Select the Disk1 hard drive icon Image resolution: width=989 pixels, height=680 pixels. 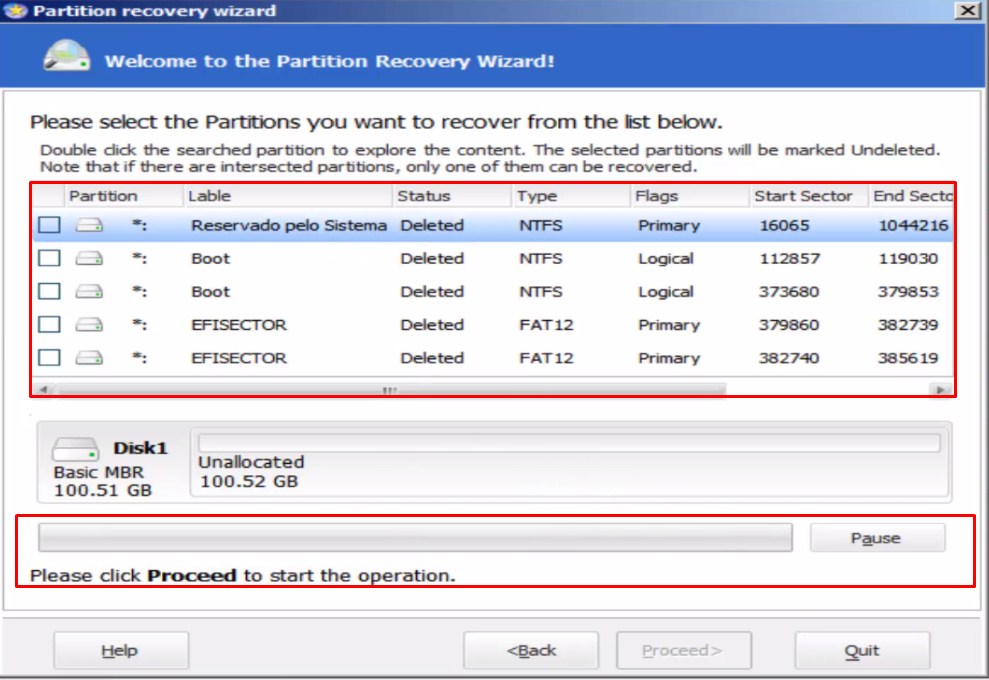pos(75,449)
